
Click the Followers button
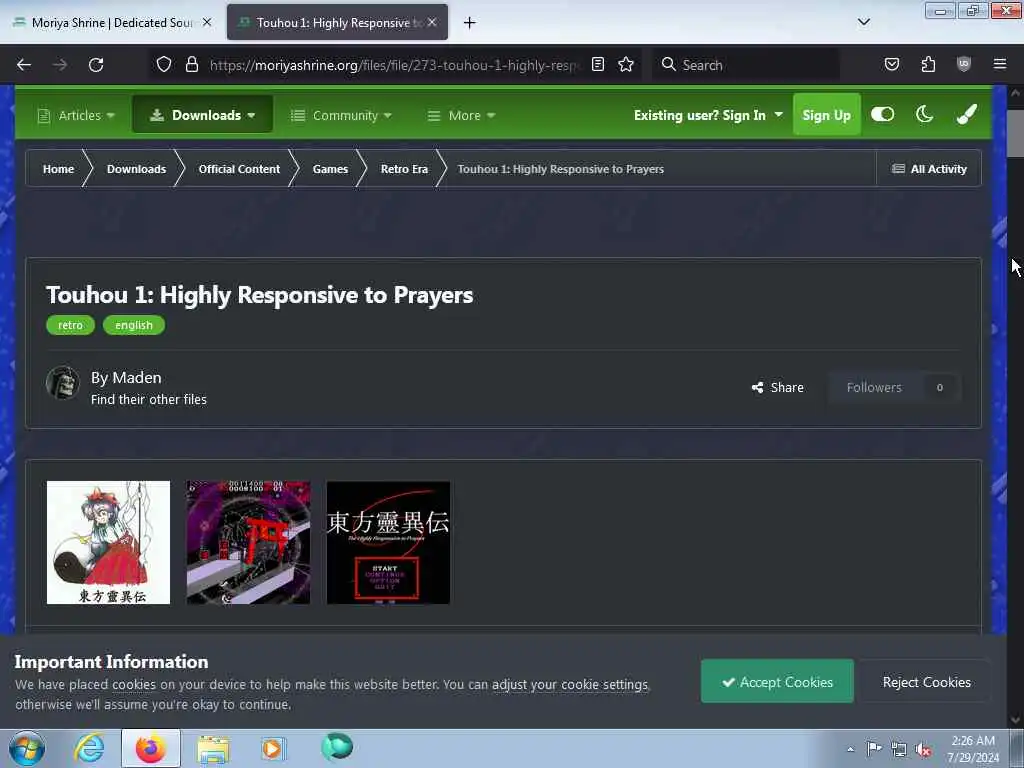(894, 387)
